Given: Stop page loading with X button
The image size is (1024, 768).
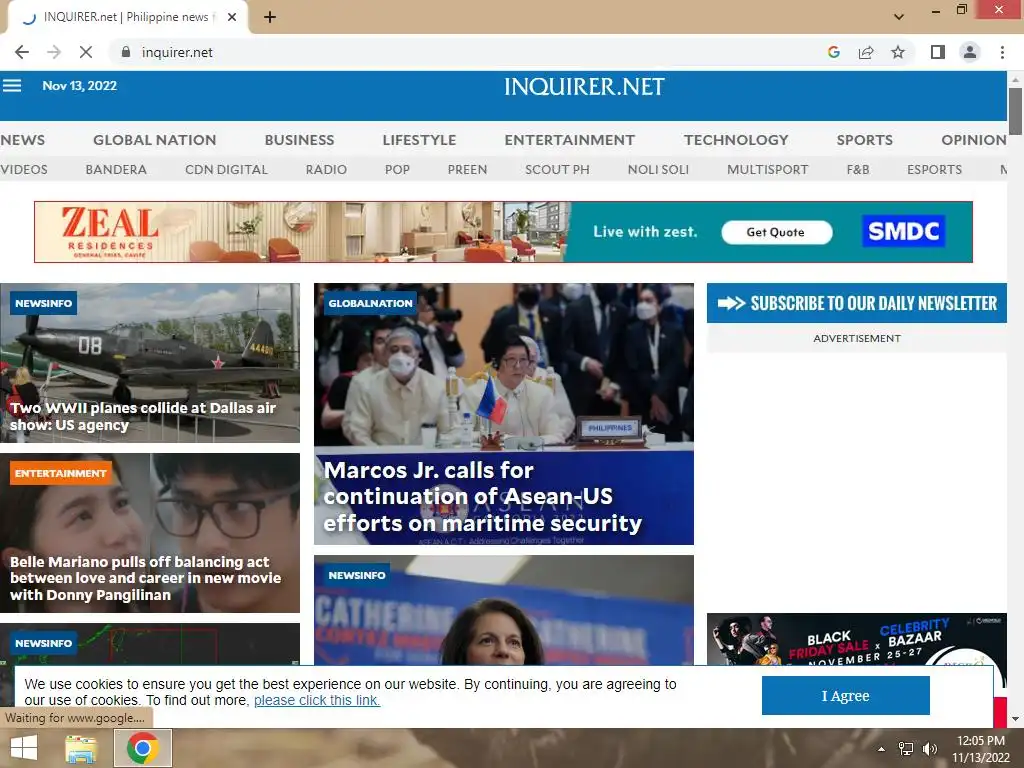Looking at the screenshot, I should coord(86,52).
